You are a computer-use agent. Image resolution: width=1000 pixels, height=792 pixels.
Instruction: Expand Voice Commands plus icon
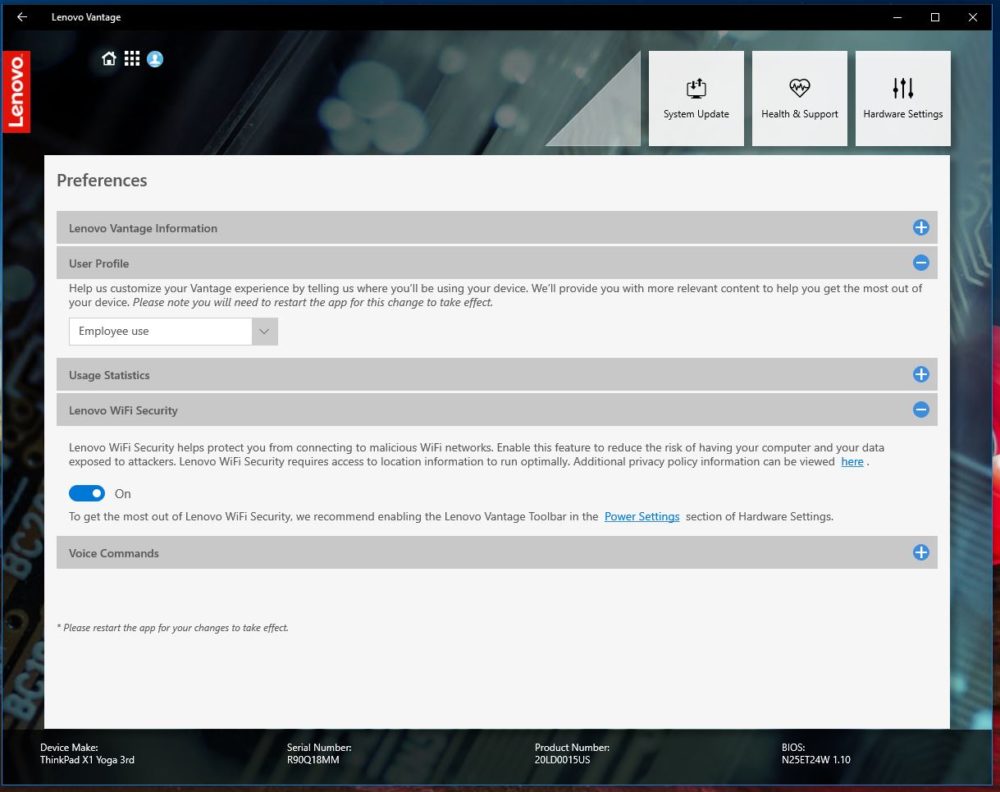(920, 552)
